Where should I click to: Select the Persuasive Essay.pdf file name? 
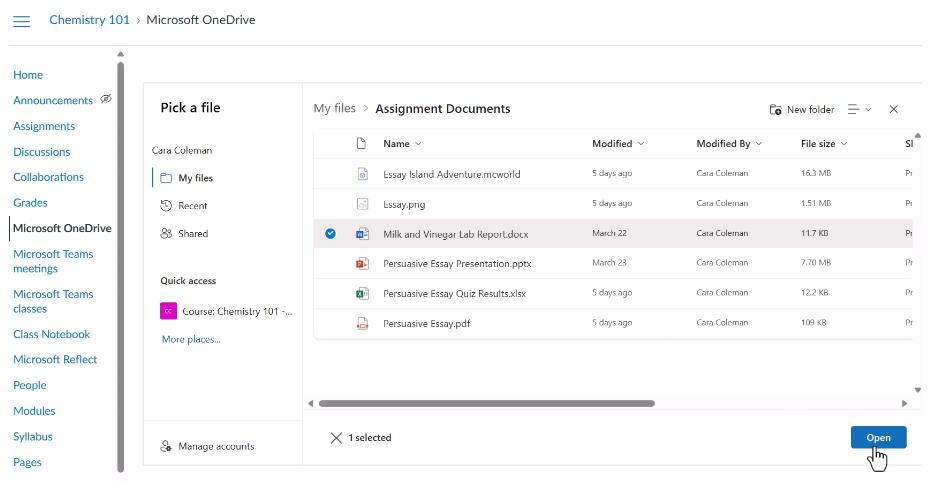[426, 323]
